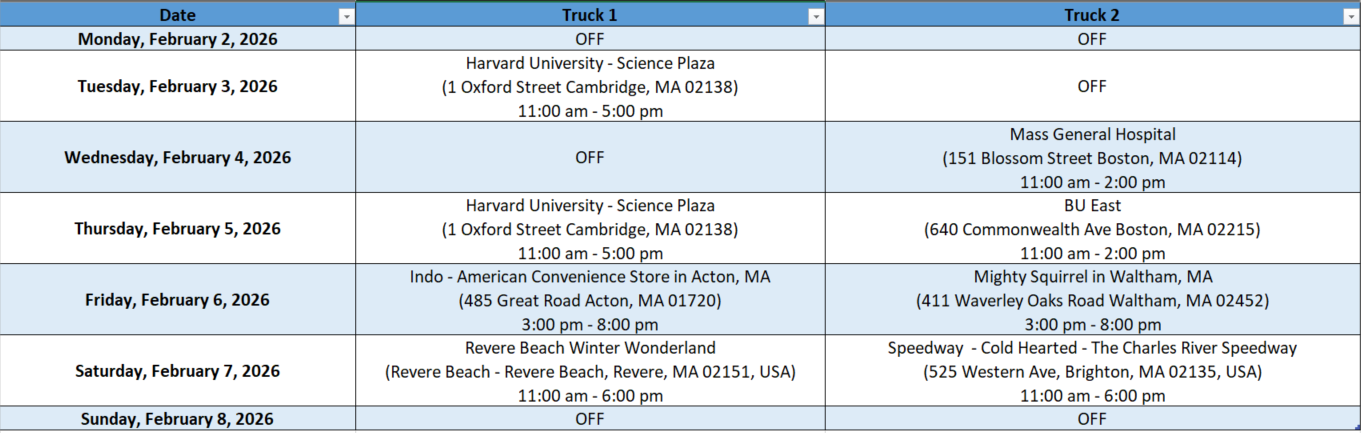Select the Charles River Speedway cell
The height and width of the screenshot is (433, 1361).
1092,371
